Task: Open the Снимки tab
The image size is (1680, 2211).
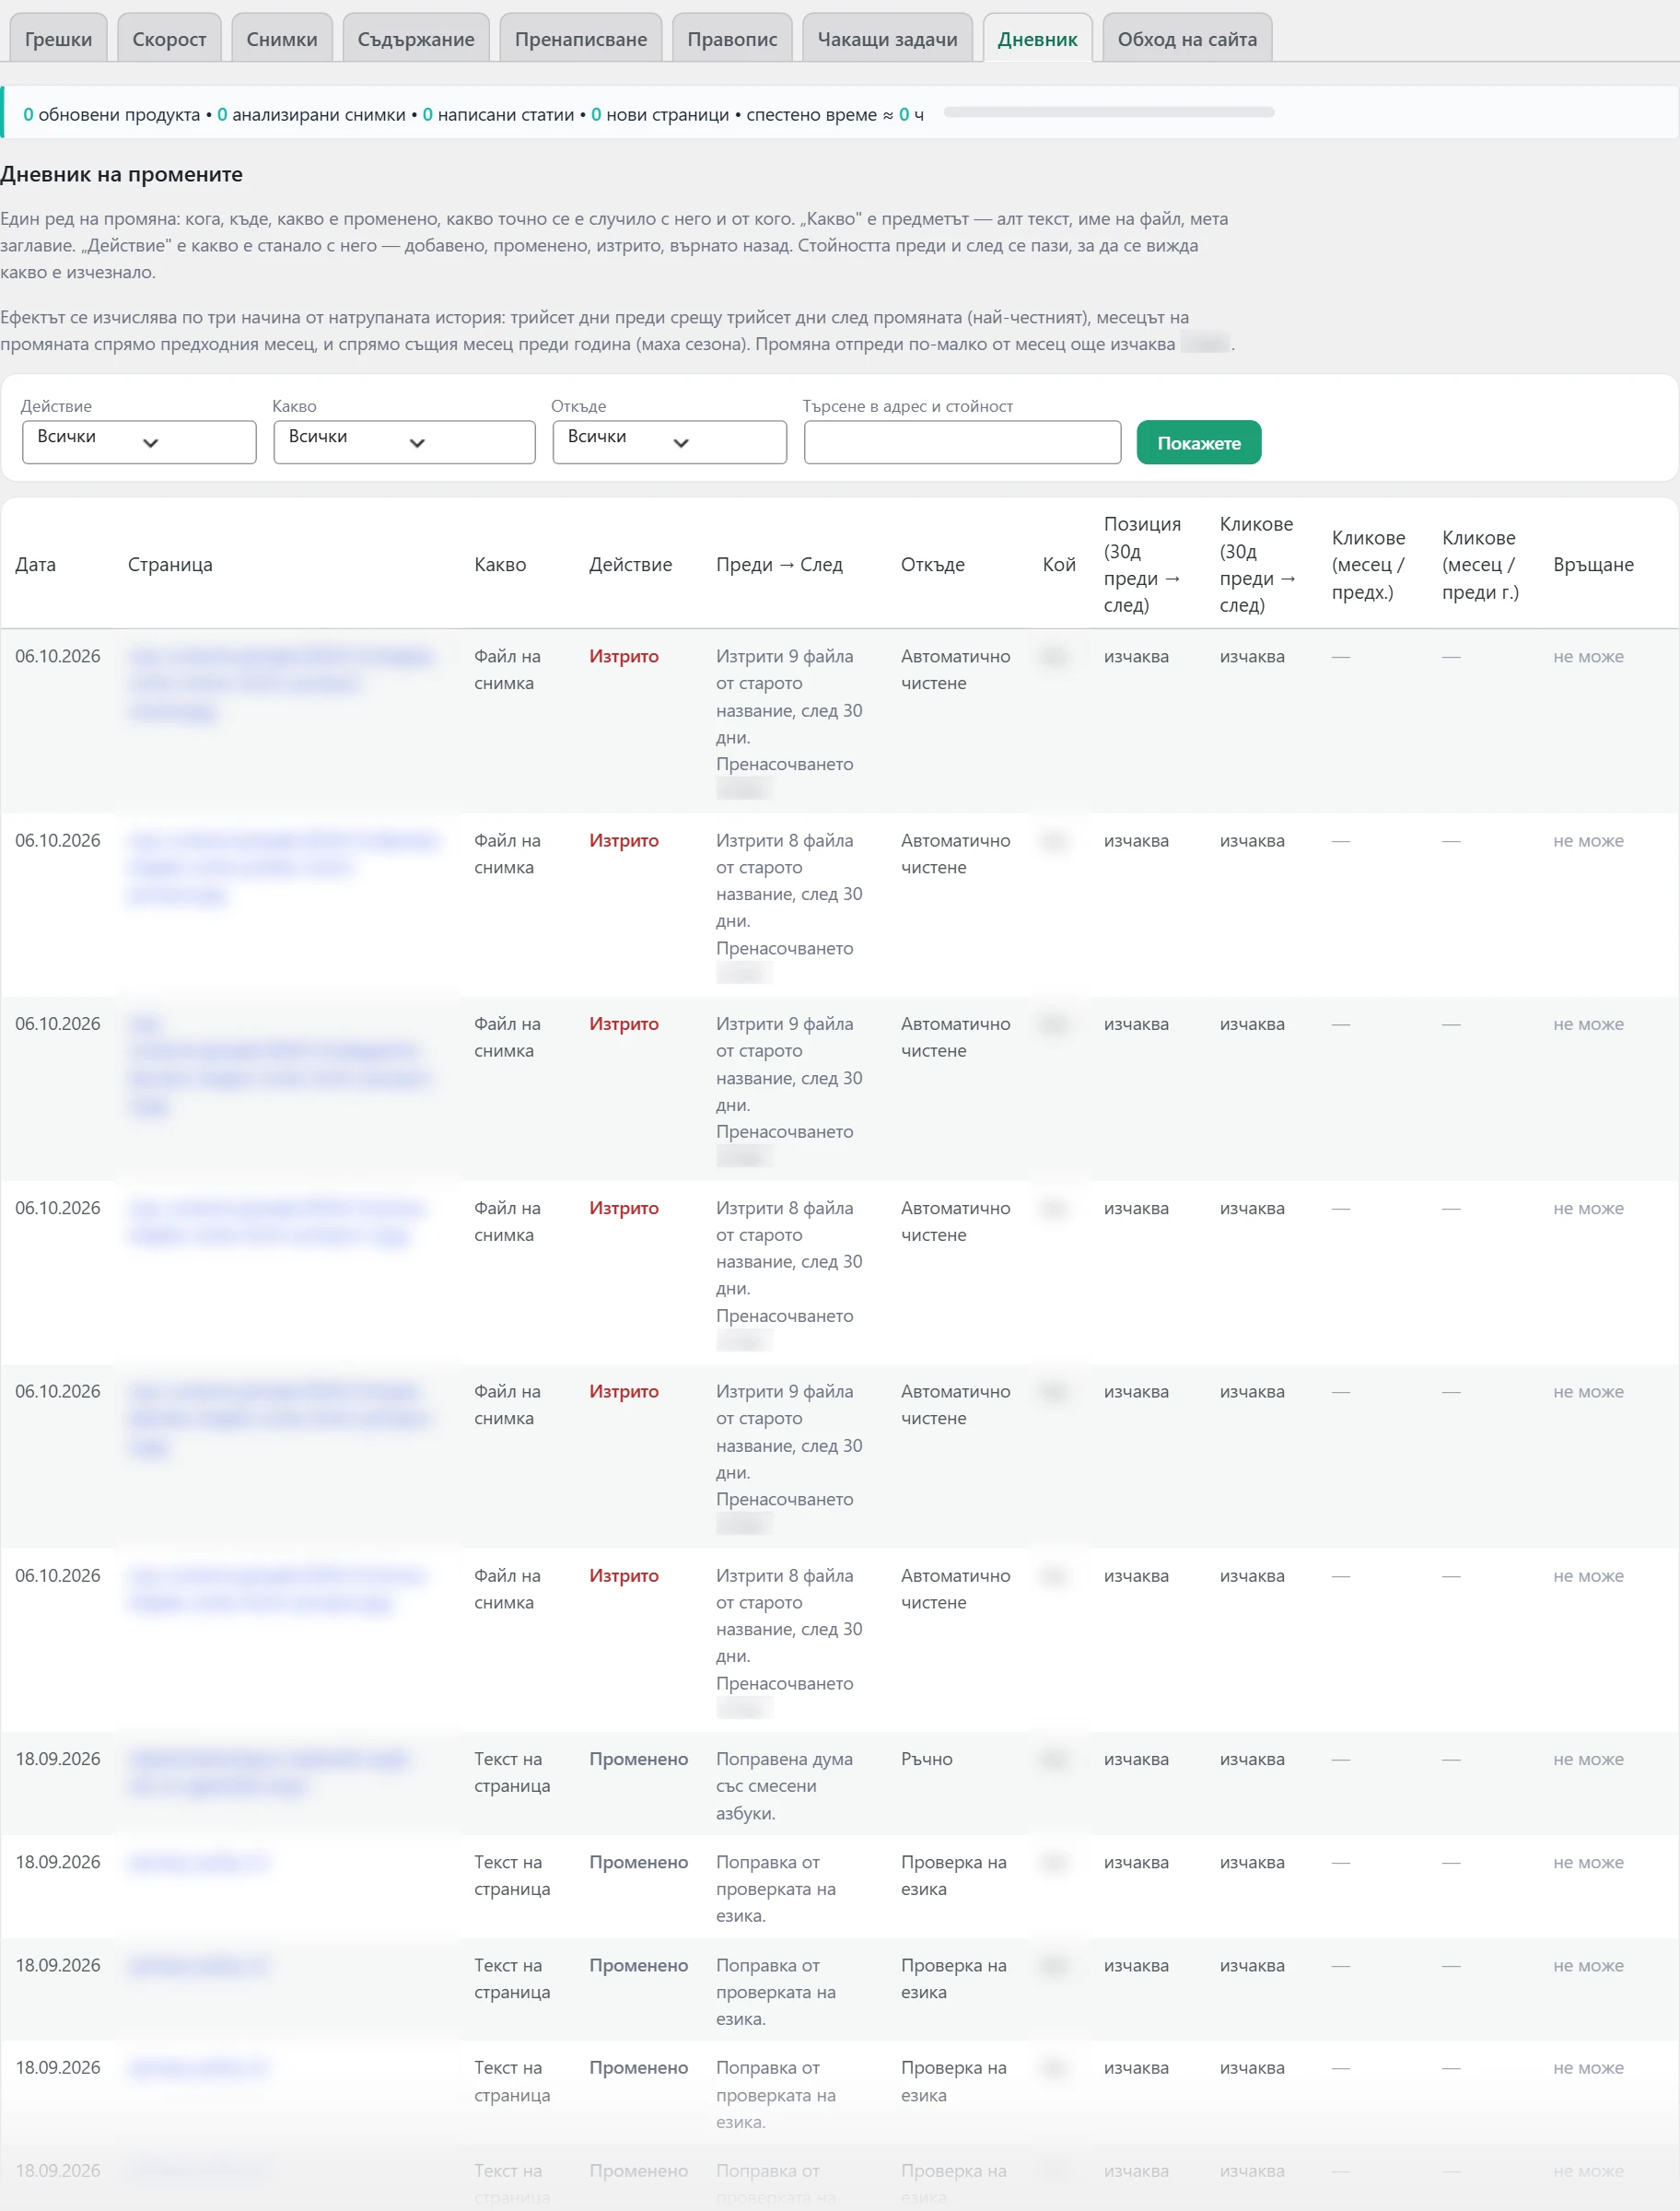Action: tap(282, 39)
